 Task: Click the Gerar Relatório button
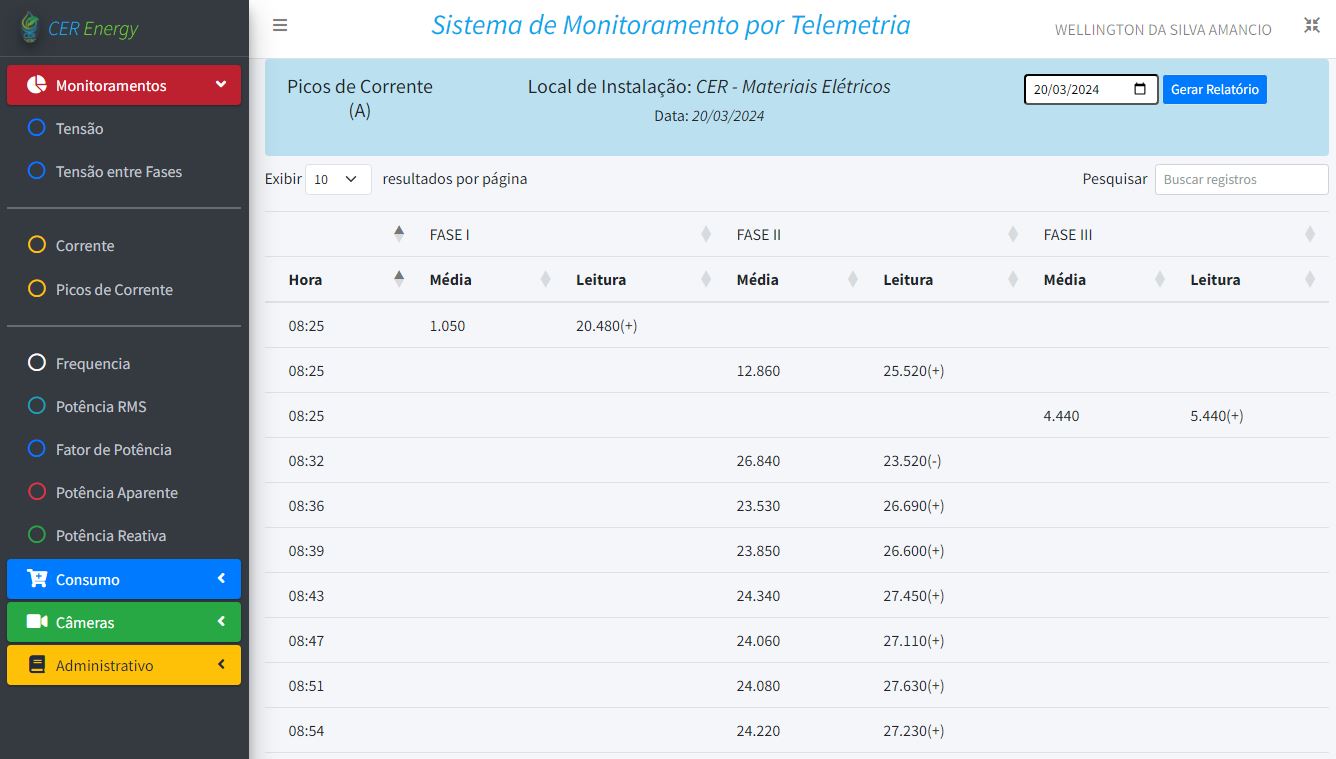pos(1214,89)
